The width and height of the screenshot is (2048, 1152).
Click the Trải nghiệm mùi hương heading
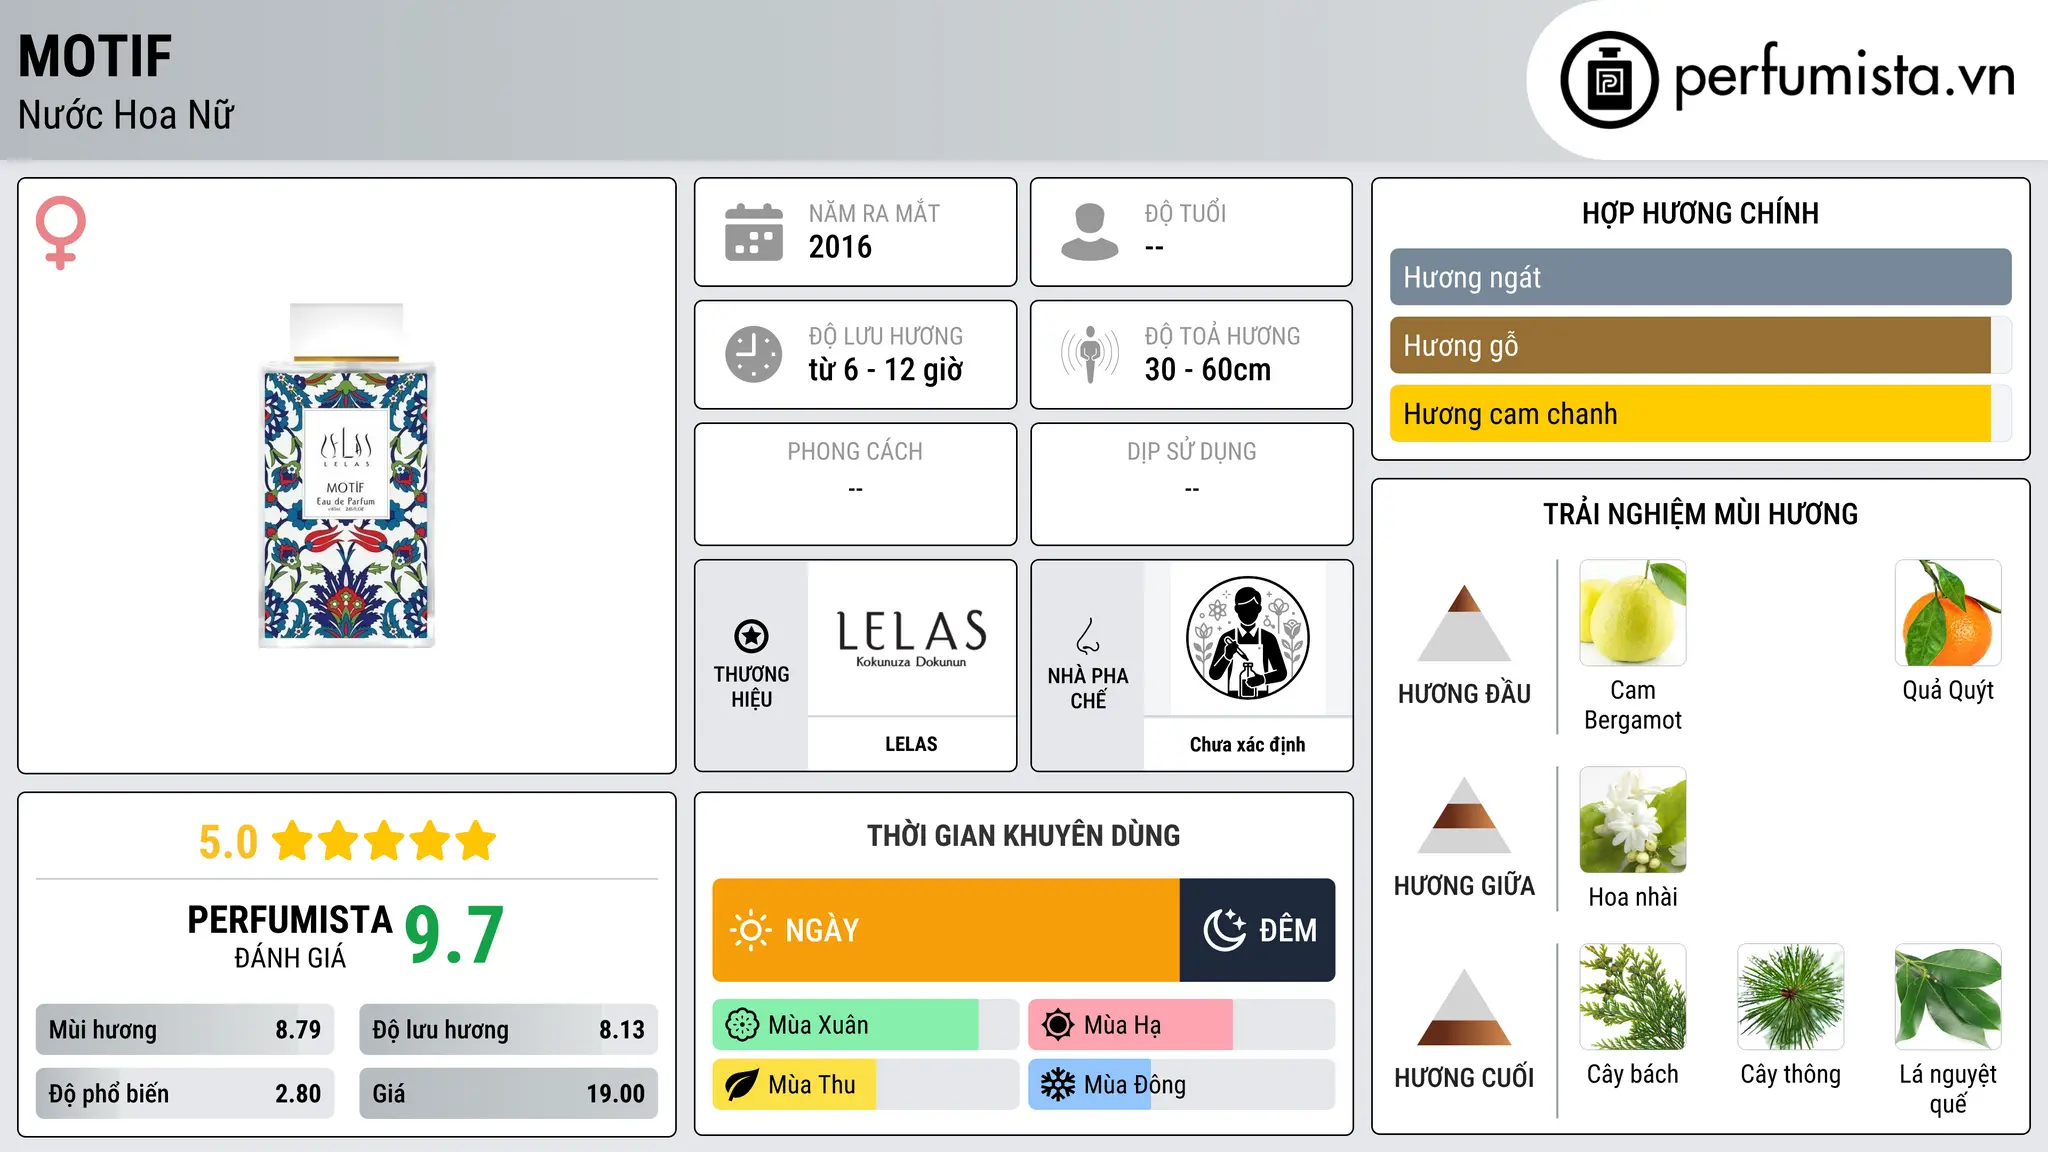pyautogui.click(x=1700, y=514)
